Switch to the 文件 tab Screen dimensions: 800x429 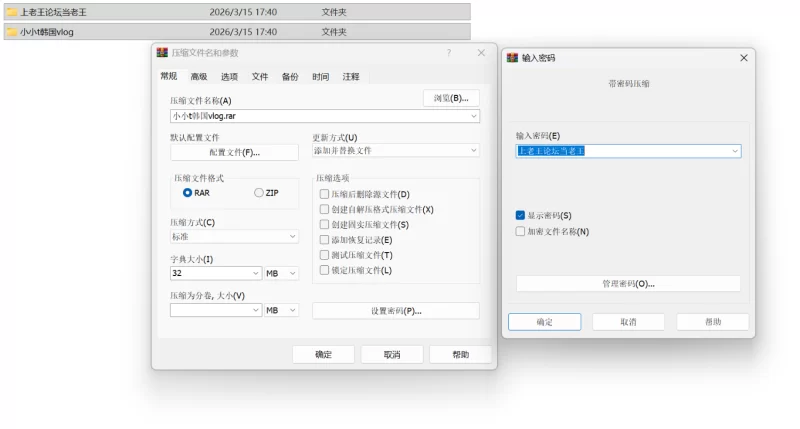coord(260,77)
